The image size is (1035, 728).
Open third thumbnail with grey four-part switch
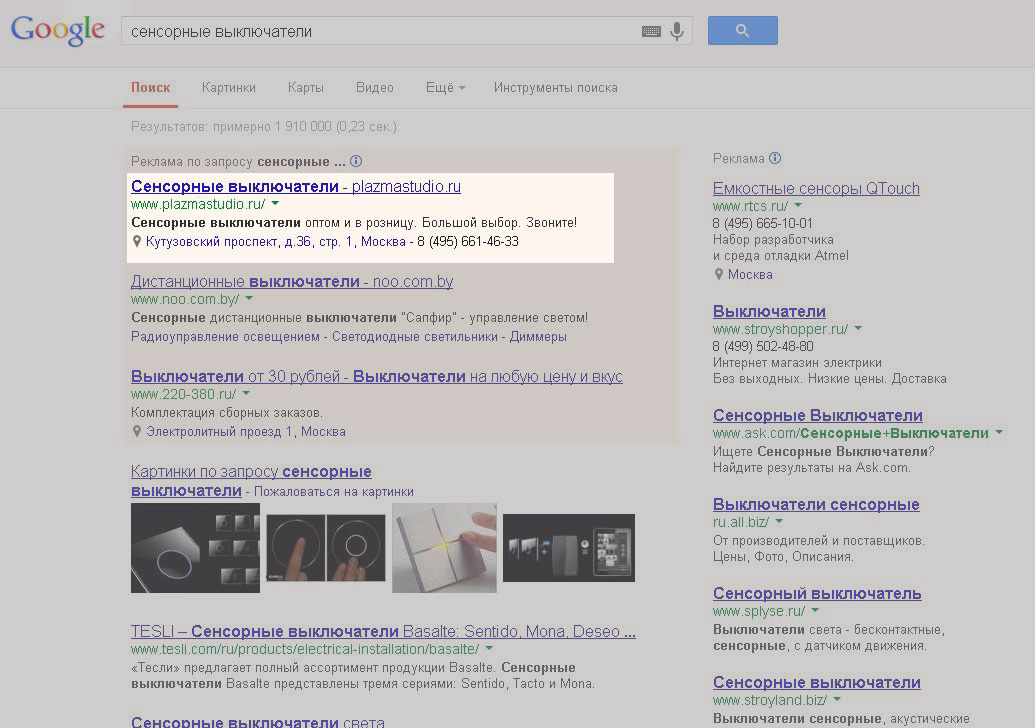click(444, 548)
